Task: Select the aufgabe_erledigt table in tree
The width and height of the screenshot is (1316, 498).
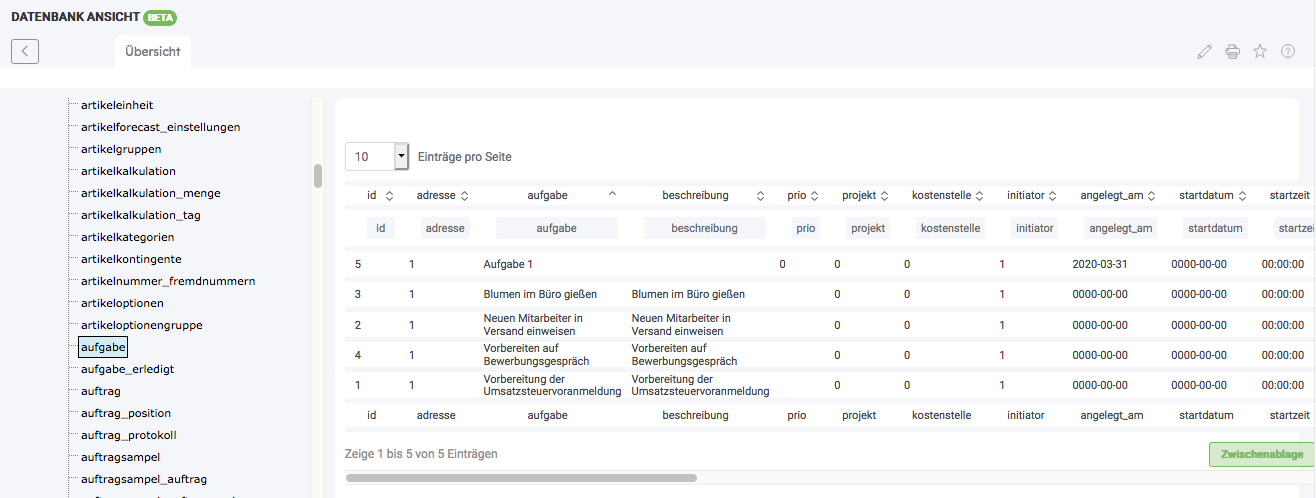Action: coord(127,369)
